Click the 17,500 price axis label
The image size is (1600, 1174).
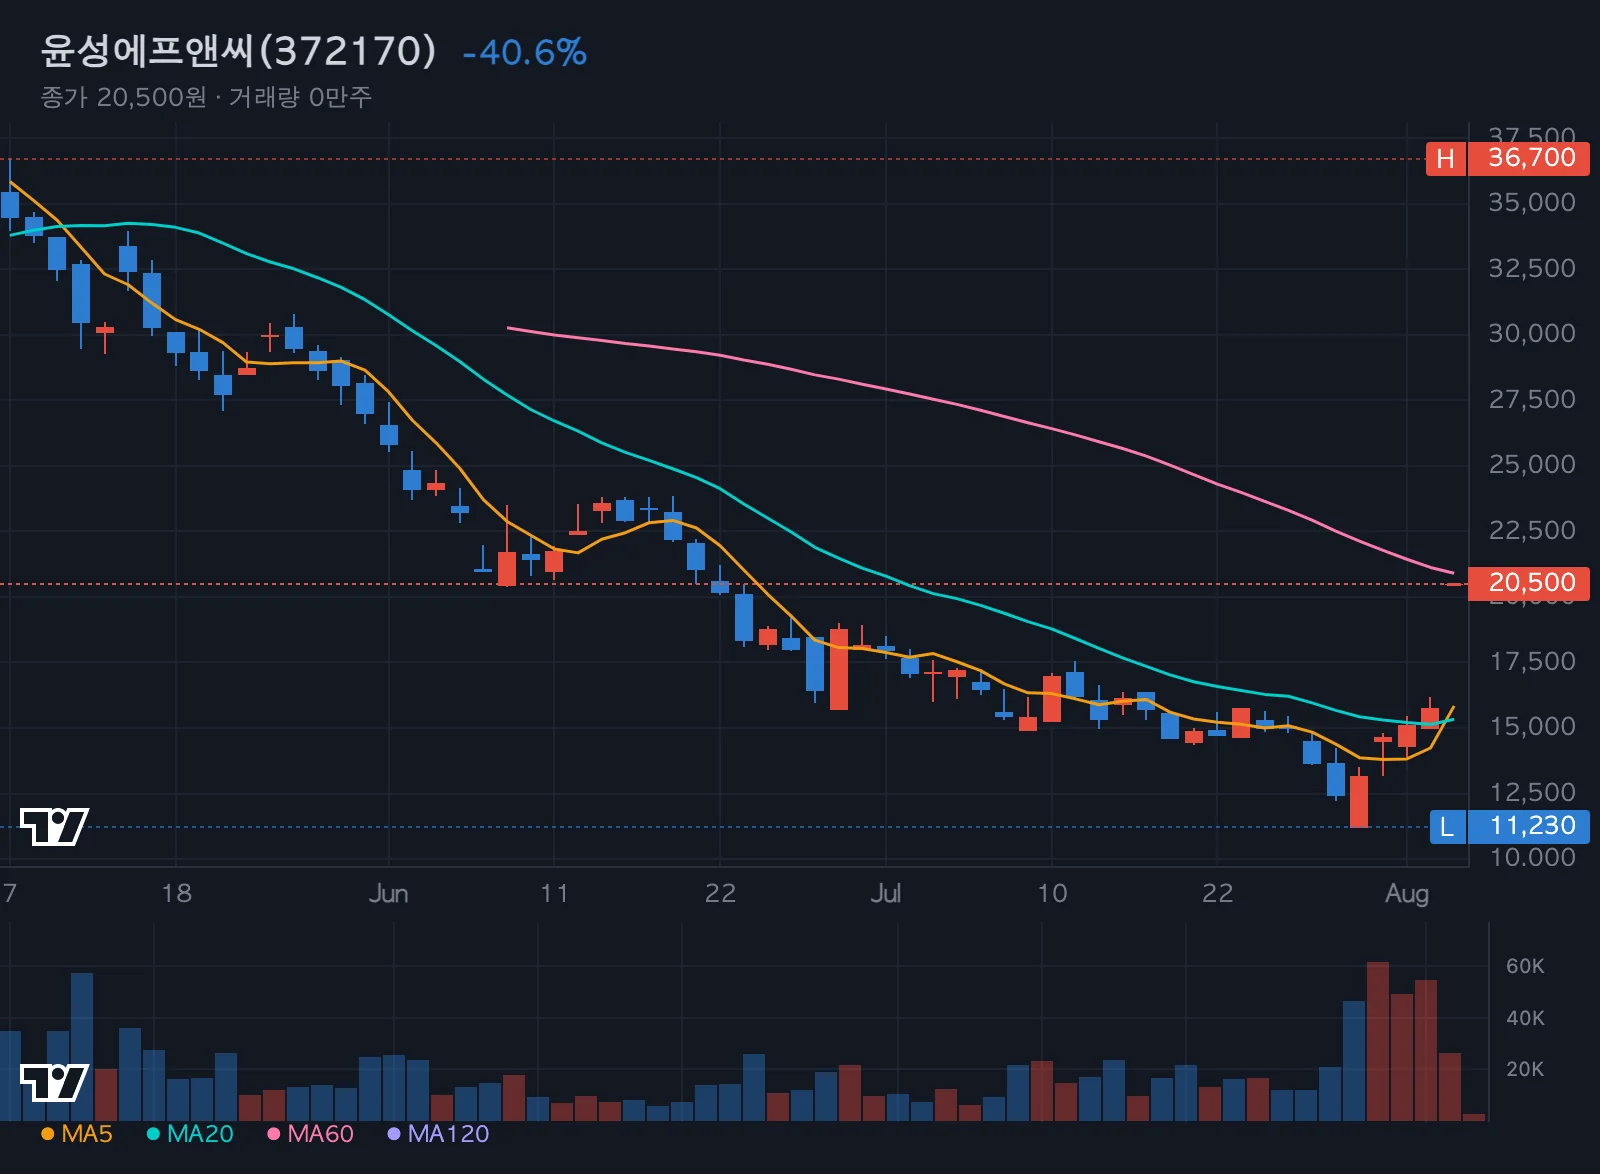tap(1532, 661)
